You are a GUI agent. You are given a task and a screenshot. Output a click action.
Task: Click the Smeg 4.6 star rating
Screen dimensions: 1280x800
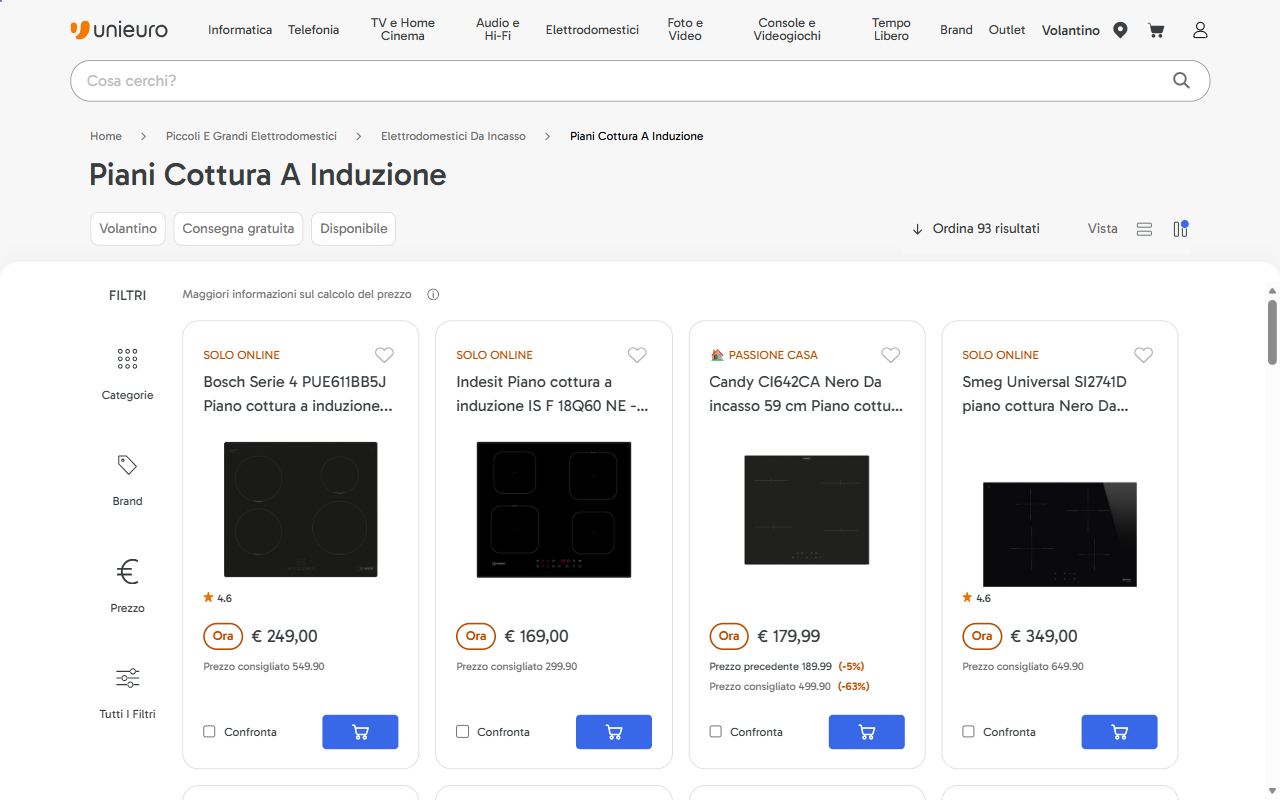[x=976, y=598]
